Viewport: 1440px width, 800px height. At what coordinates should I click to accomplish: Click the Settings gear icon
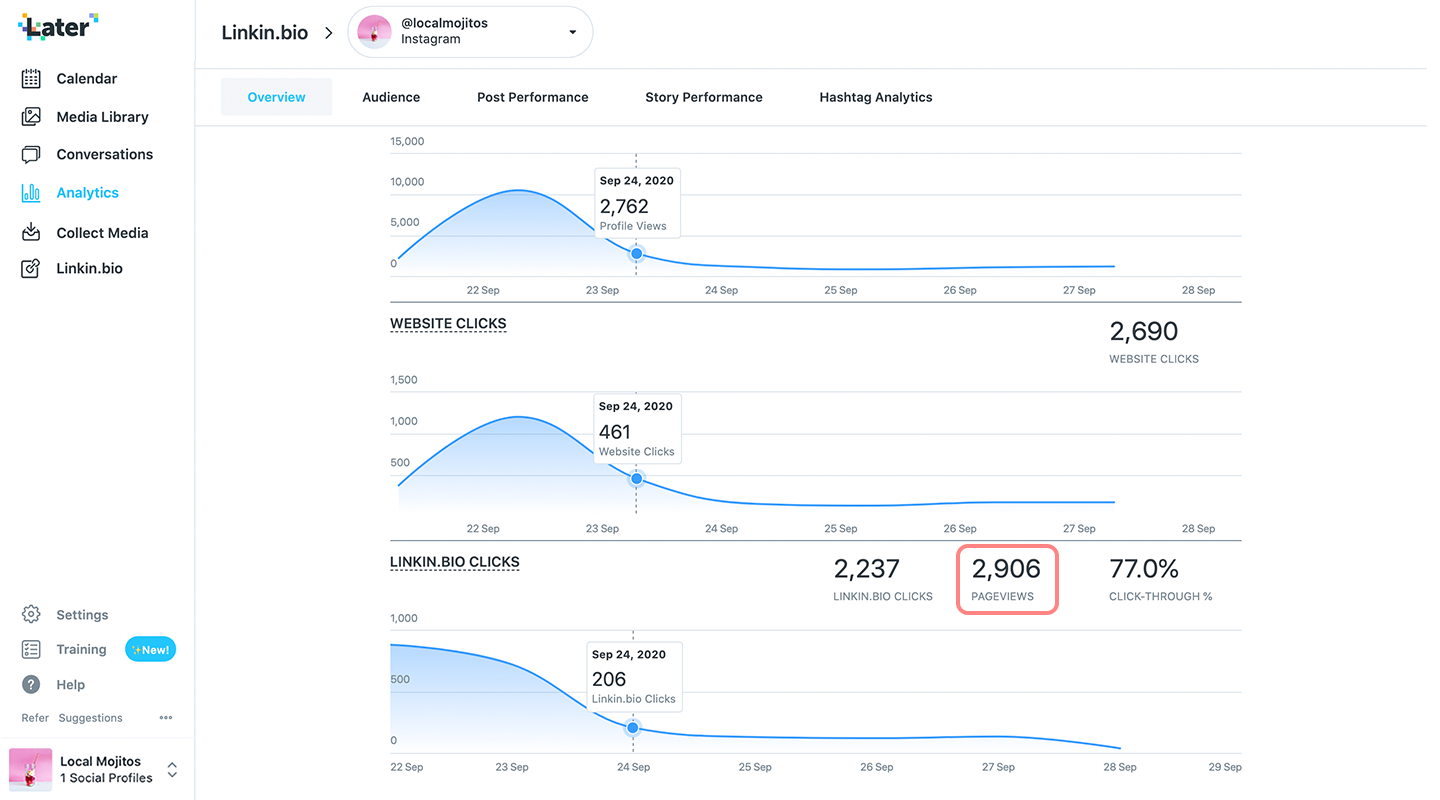click(31, 614)
